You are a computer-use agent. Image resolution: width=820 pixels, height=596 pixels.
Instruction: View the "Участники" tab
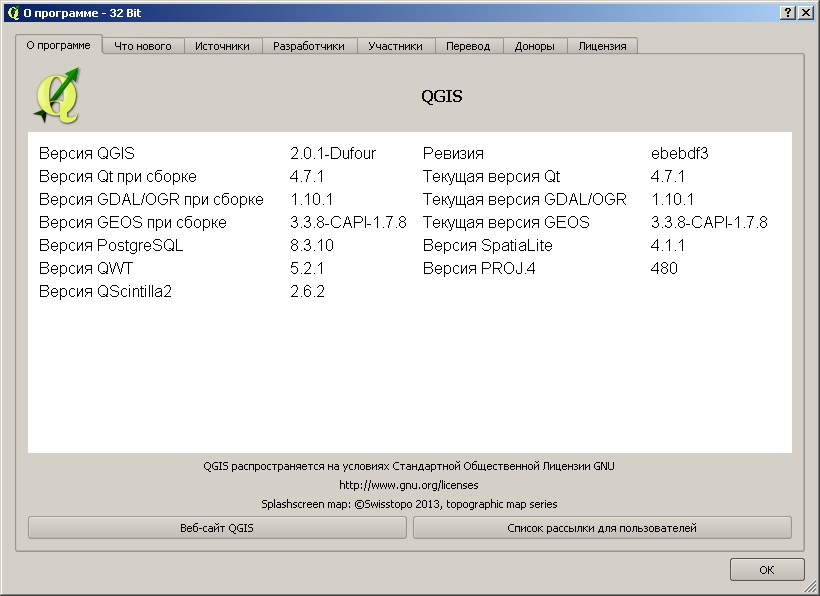tap(397, 45)
